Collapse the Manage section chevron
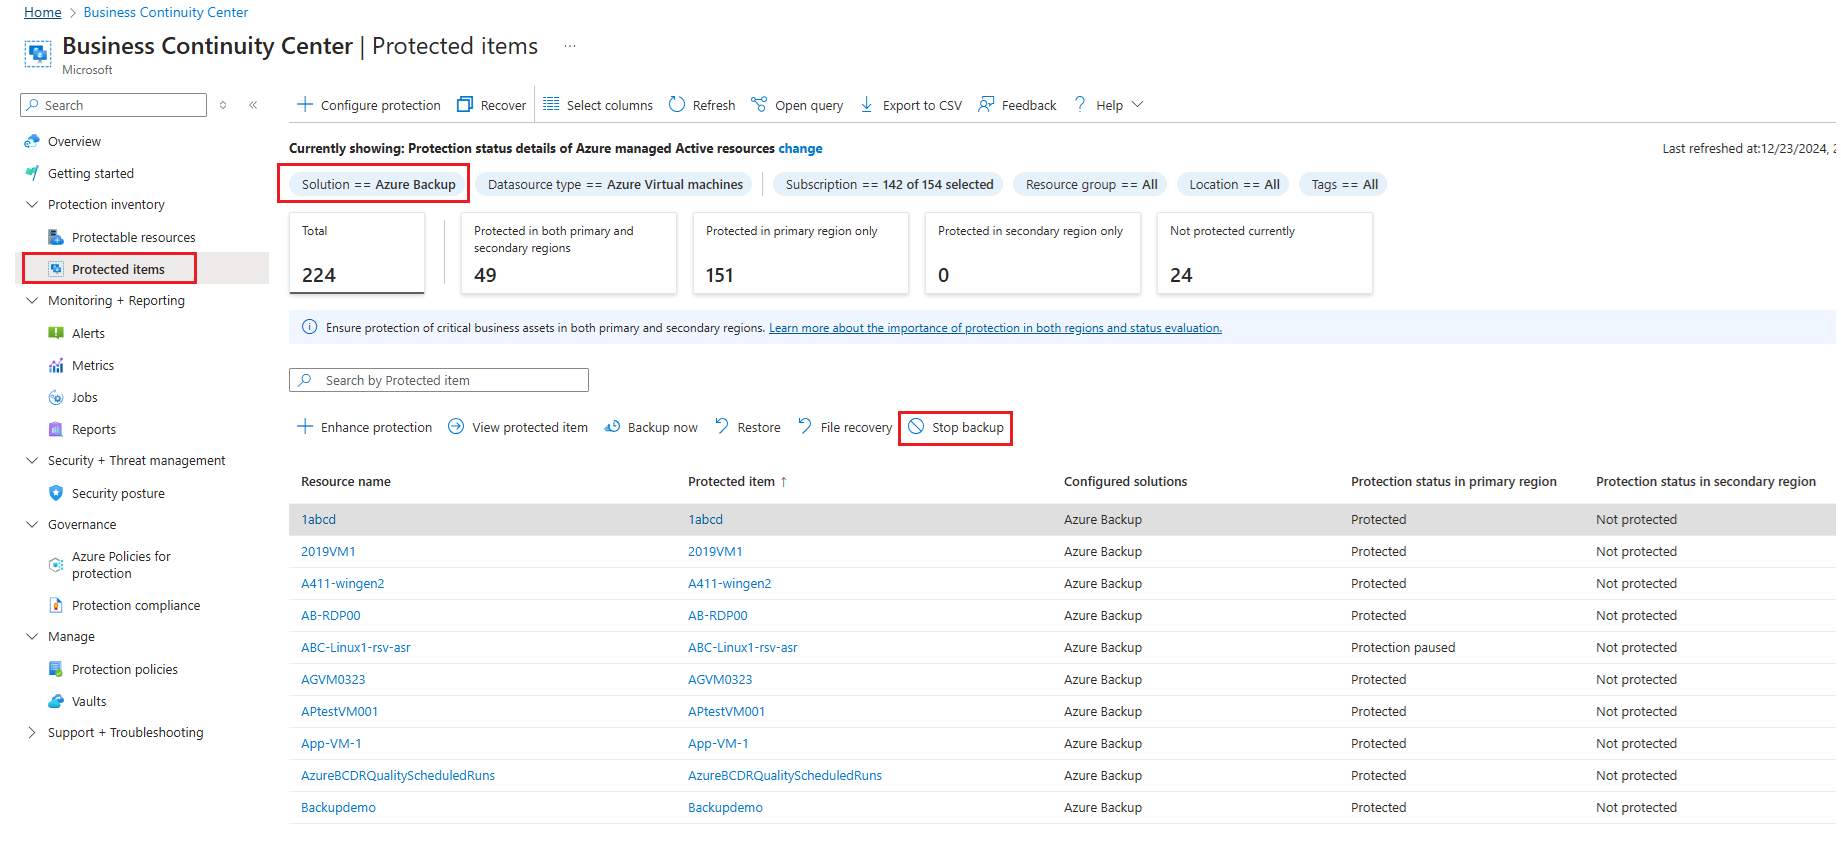1841x851 pixels. [31, 637]
